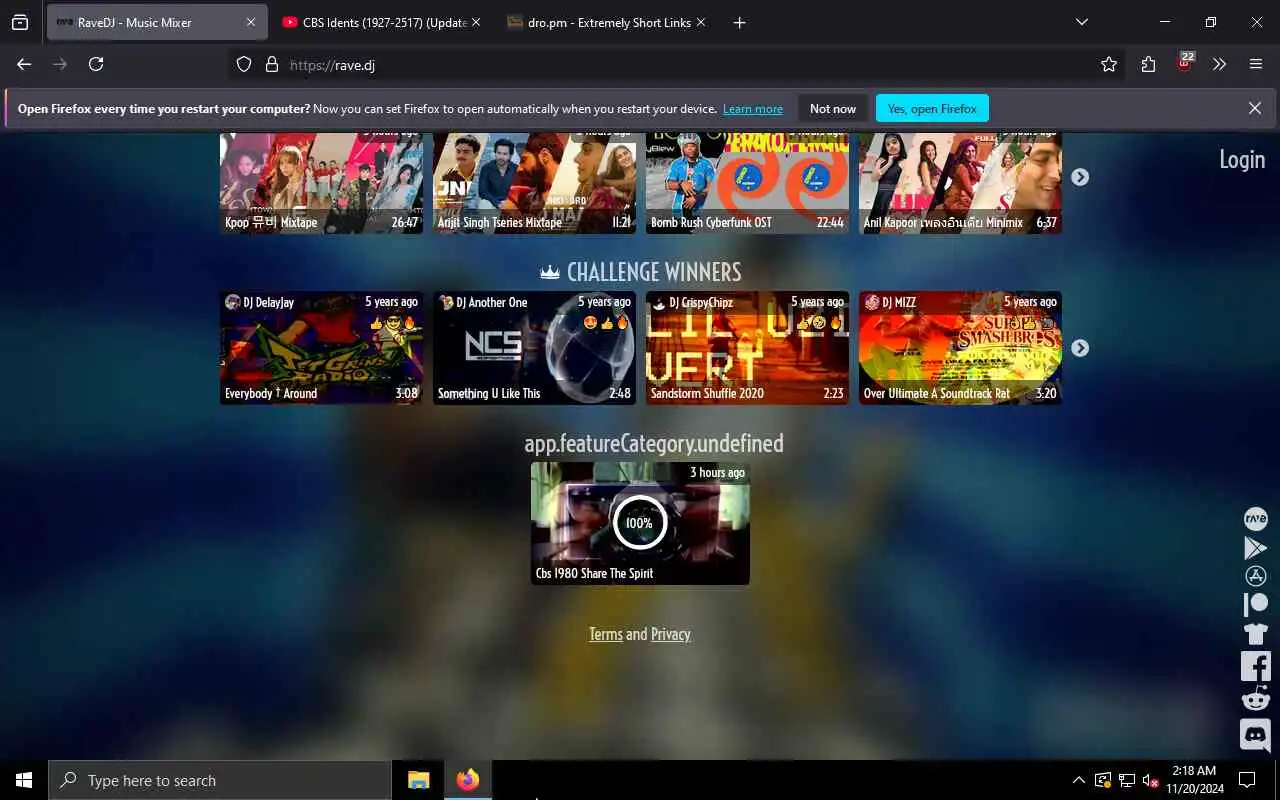Click the tracking protection shield icon

pyautogui.click(x=244, y=64)
